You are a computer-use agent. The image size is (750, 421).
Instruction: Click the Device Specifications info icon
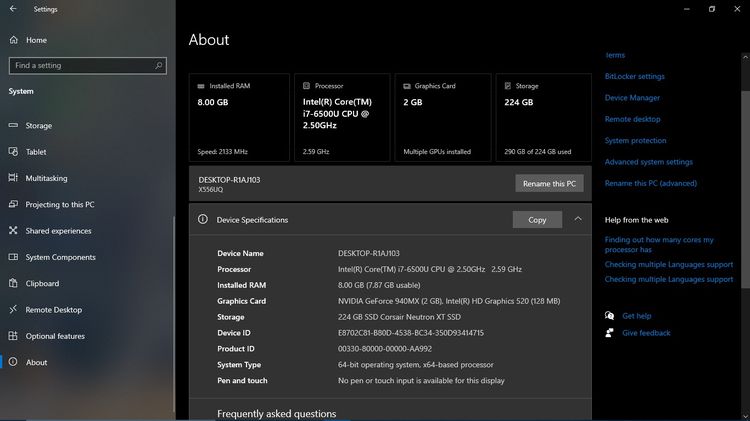pyautogui.click(x=203, y=219)
